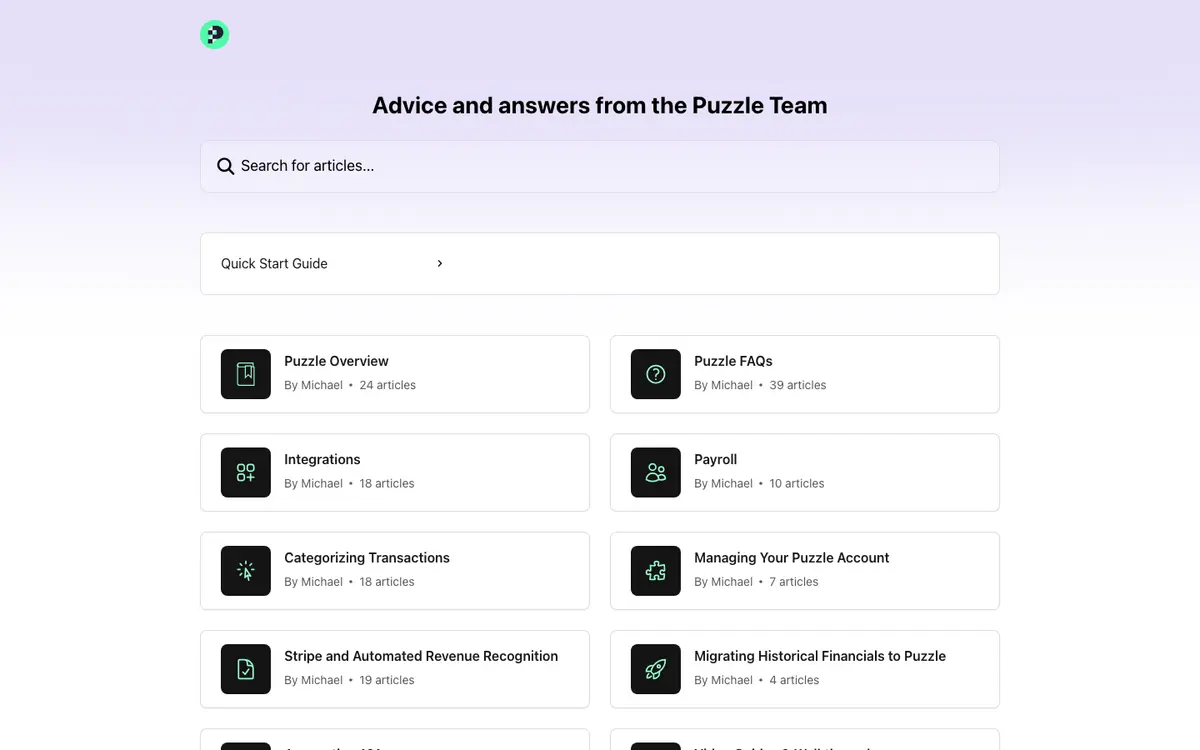Click the Search for articles field
The image size is (1200, 750).
[x=600, y=166]
